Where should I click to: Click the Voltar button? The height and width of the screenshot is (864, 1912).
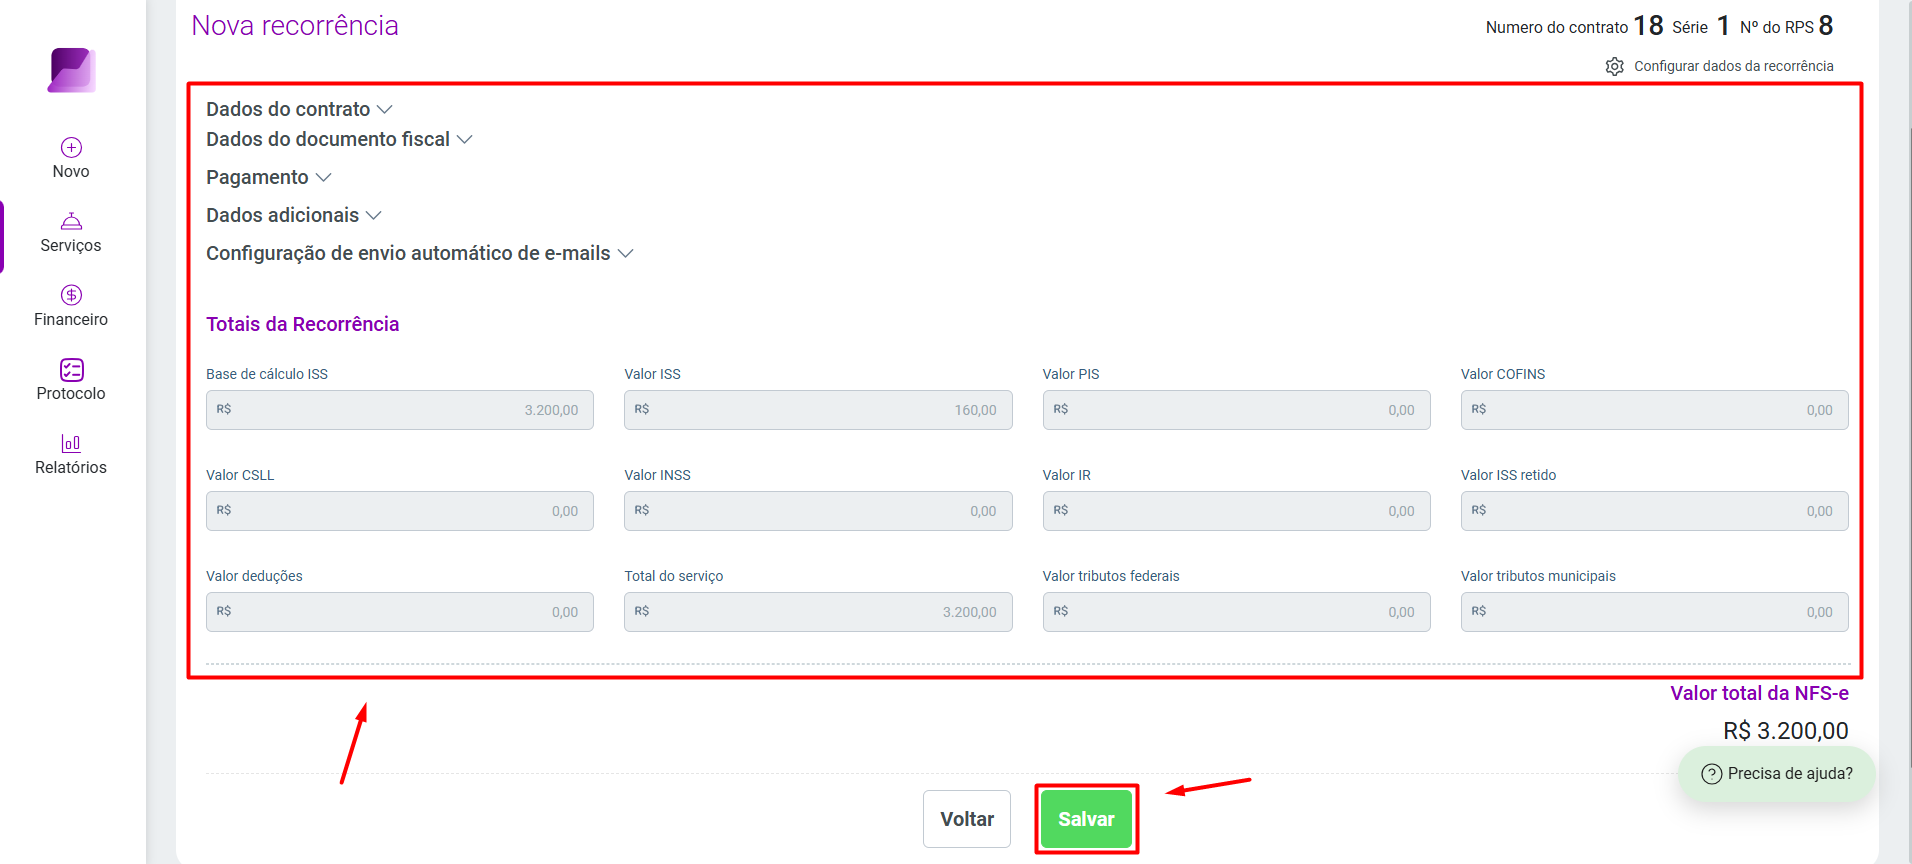pyautogui.click(x=967, y=819)
